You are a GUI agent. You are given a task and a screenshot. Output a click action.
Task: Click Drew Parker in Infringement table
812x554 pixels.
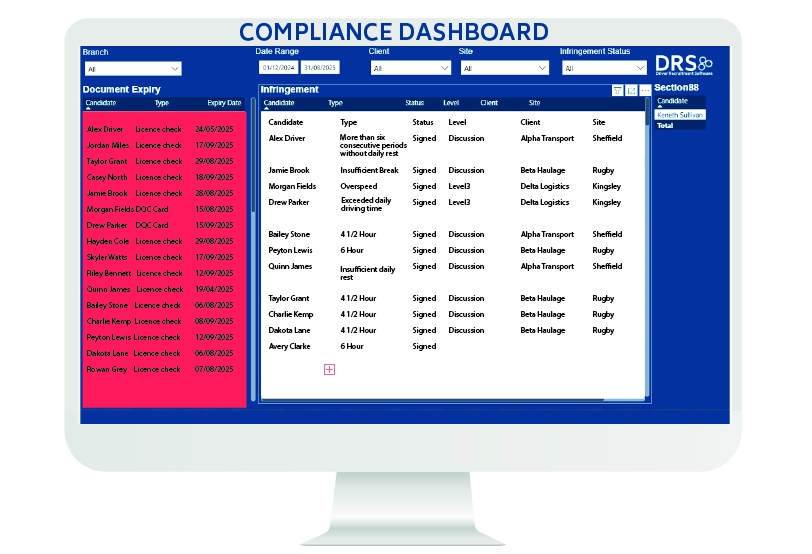288,202
